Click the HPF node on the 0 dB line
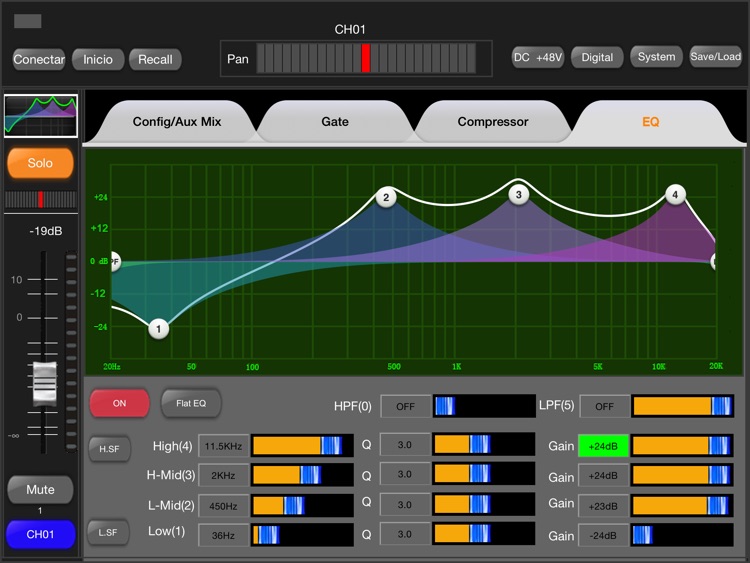 point(115,262)
